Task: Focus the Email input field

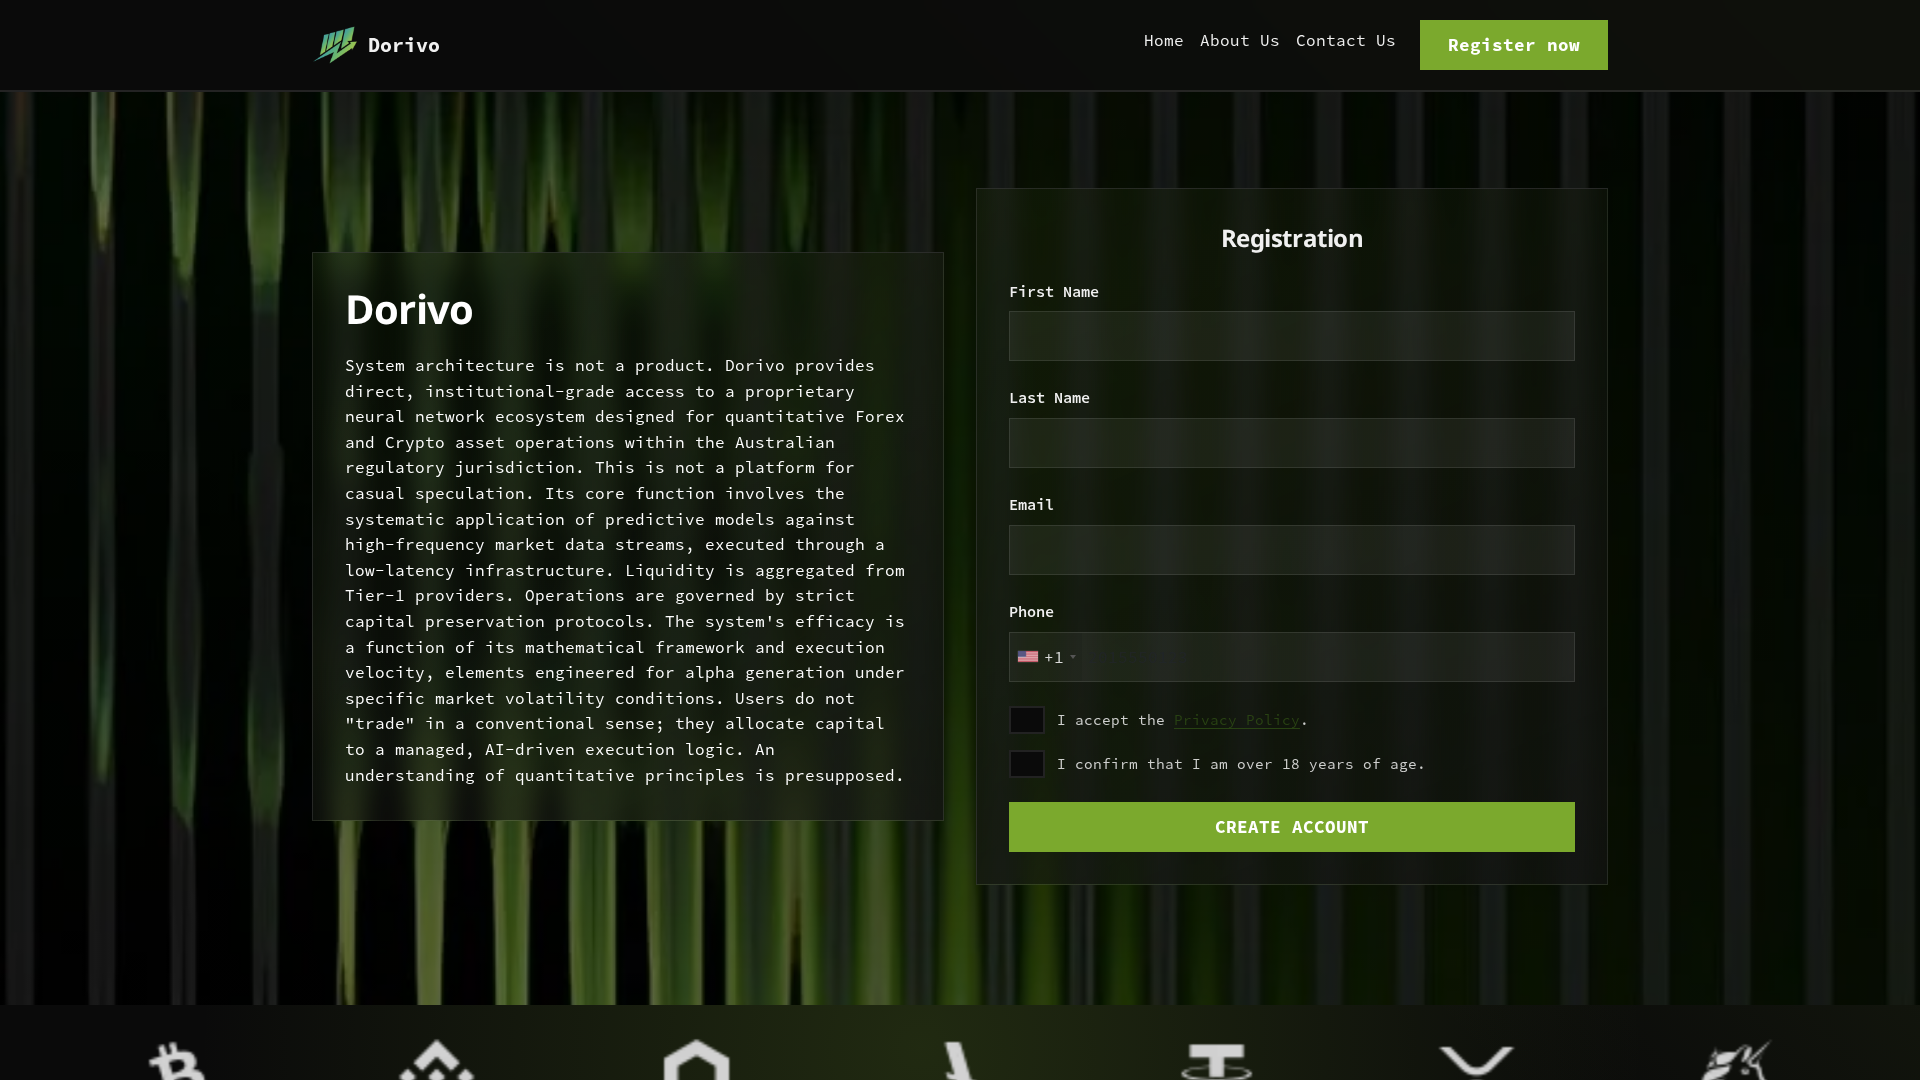Action: tap(1291, 550)
